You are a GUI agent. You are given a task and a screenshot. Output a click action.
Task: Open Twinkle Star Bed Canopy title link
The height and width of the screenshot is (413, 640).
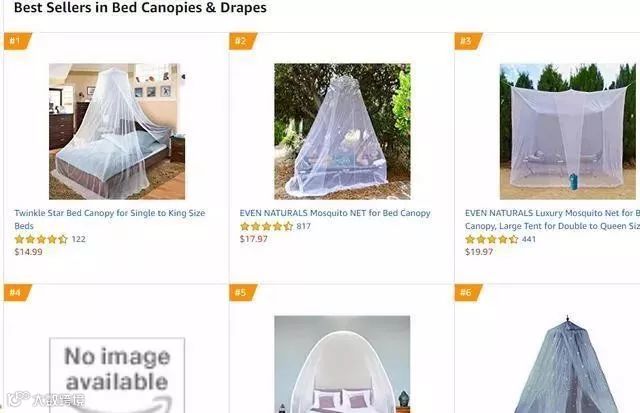109,219
